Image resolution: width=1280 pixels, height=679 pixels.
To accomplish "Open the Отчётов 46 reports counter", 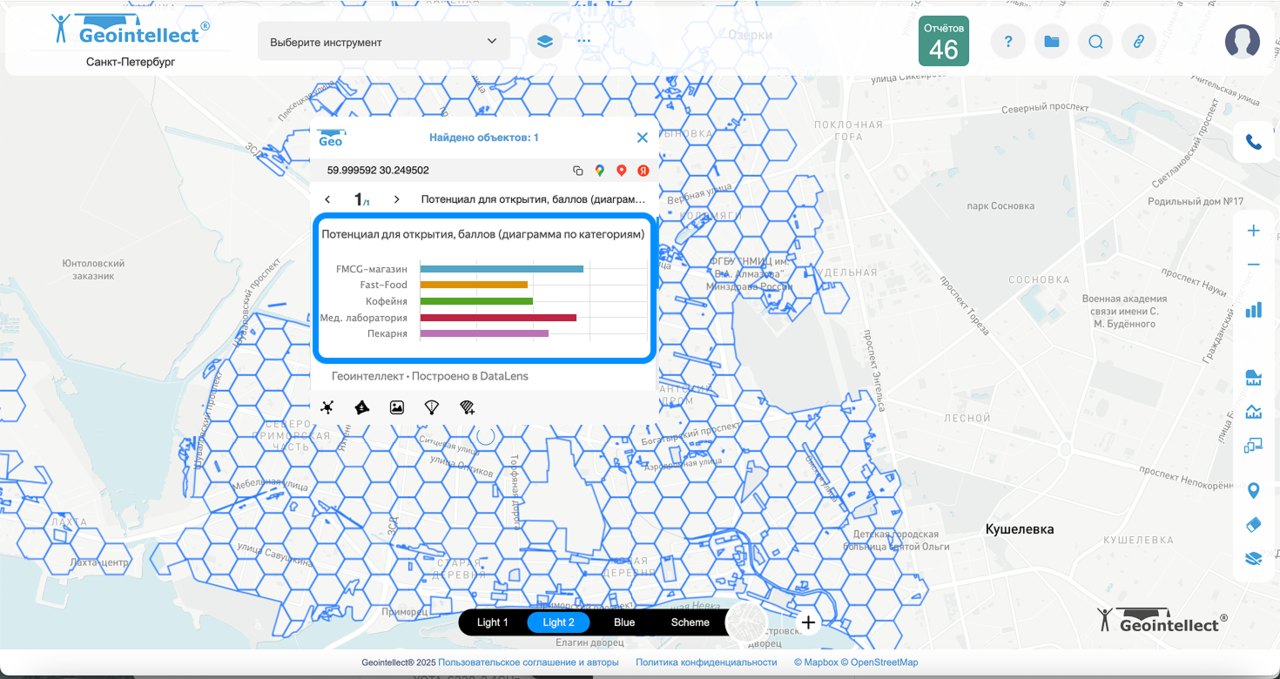I will coord(943,42).
